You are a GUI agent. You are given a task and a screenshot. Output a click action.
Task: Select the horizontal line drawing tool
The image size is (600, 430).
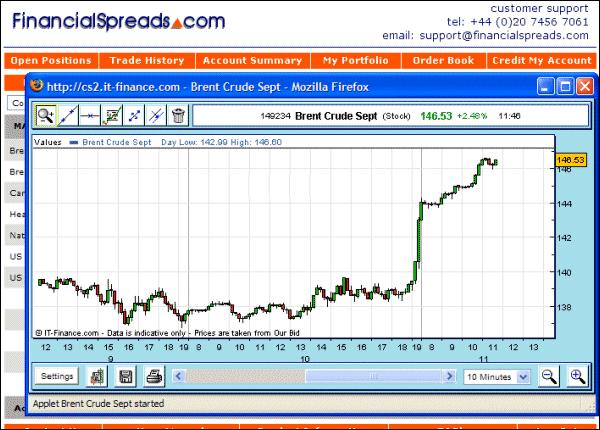pos(90,115)
